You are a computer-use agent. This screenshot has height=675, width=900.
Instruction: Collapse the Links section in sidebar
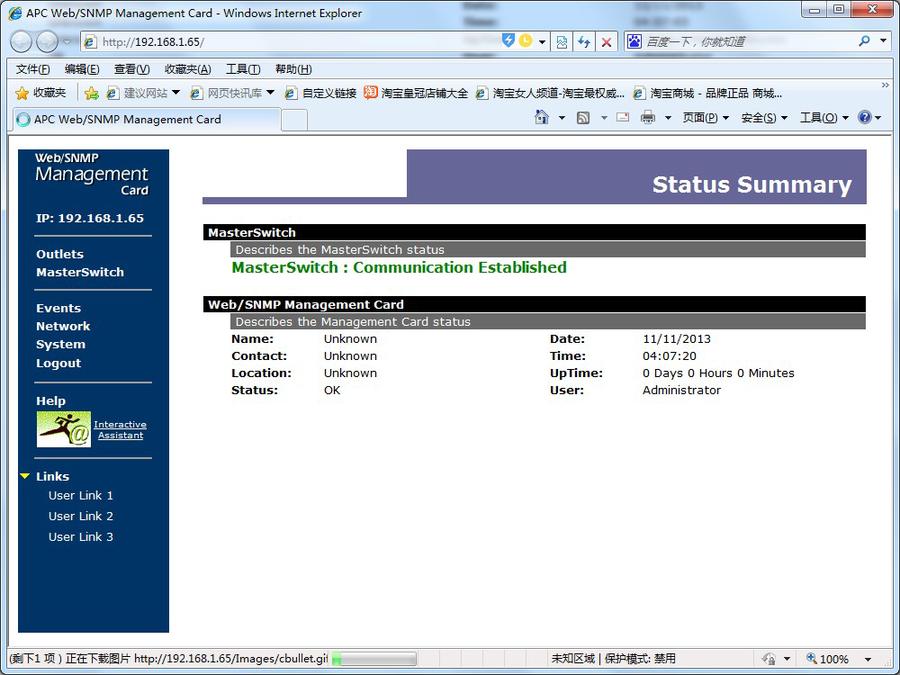coord(25,477)
